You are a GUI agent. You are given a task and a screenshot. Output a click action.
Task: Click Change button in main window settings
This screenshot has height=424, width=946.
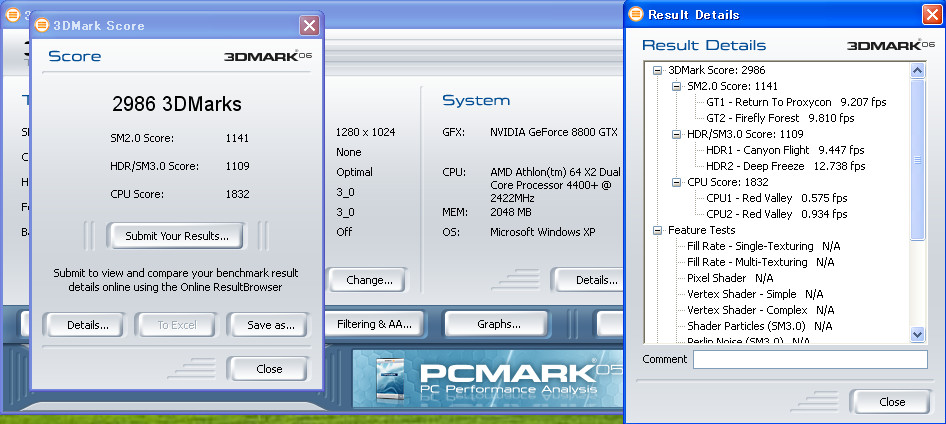pyautogui.click(x=369, y=280)
